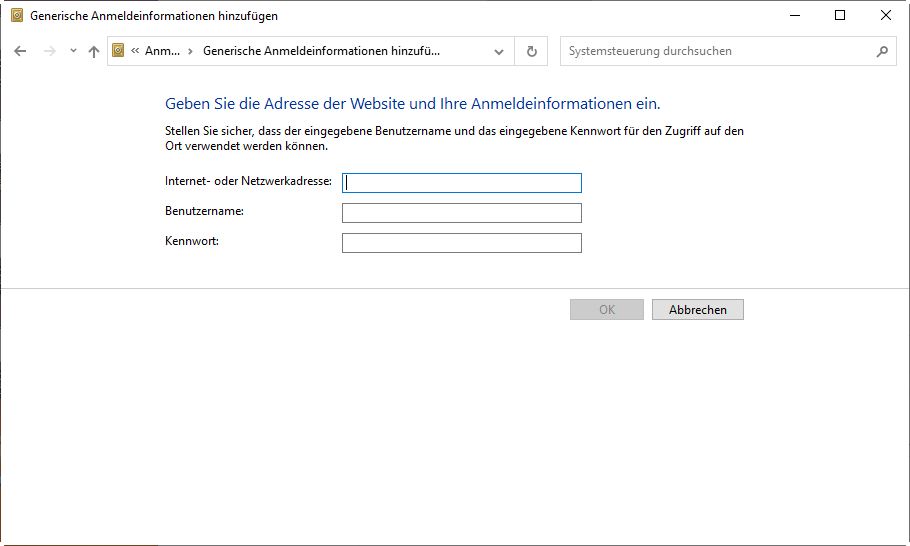Select the Generische Anmeldeinformationen hinzufü... breadcrumb

pyautogui.click(x=321, y=51)
